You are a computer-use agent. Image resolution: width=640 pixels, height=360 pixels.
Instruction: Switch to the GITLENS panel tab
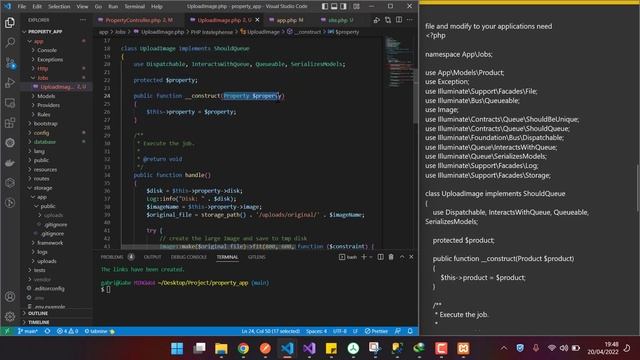[257, 257]
